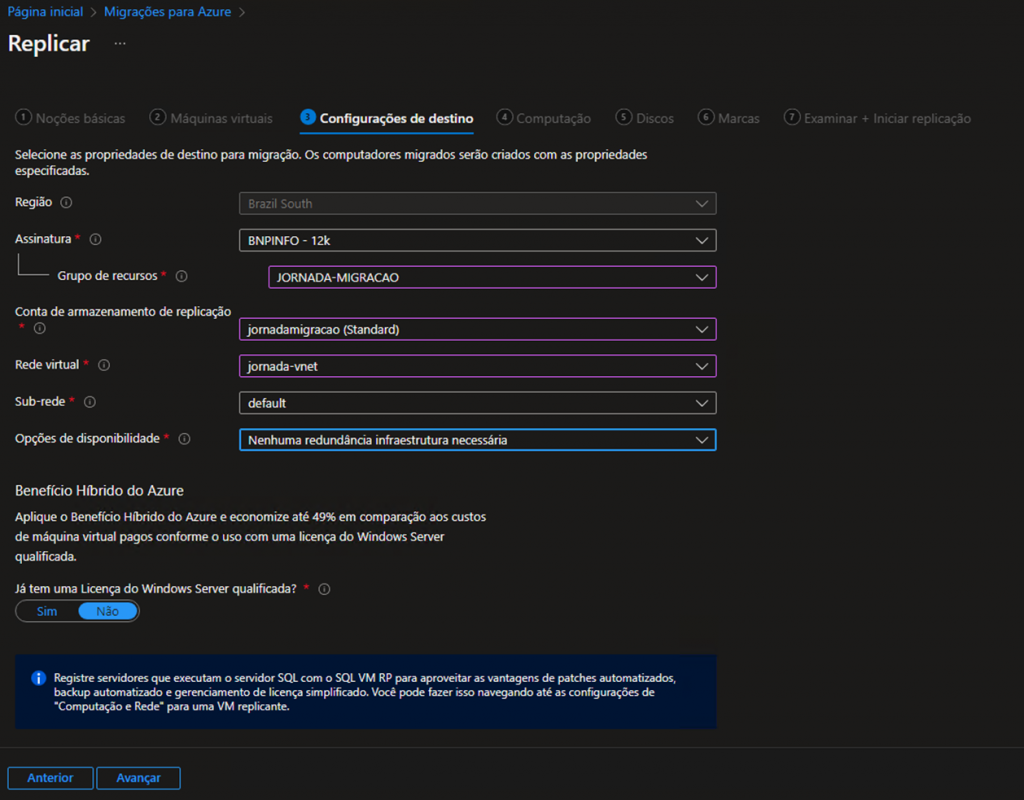Expand the Grupo de recursos dropdown
Viewport: 1024px width, 800px height.
click(x=492, y=277)
